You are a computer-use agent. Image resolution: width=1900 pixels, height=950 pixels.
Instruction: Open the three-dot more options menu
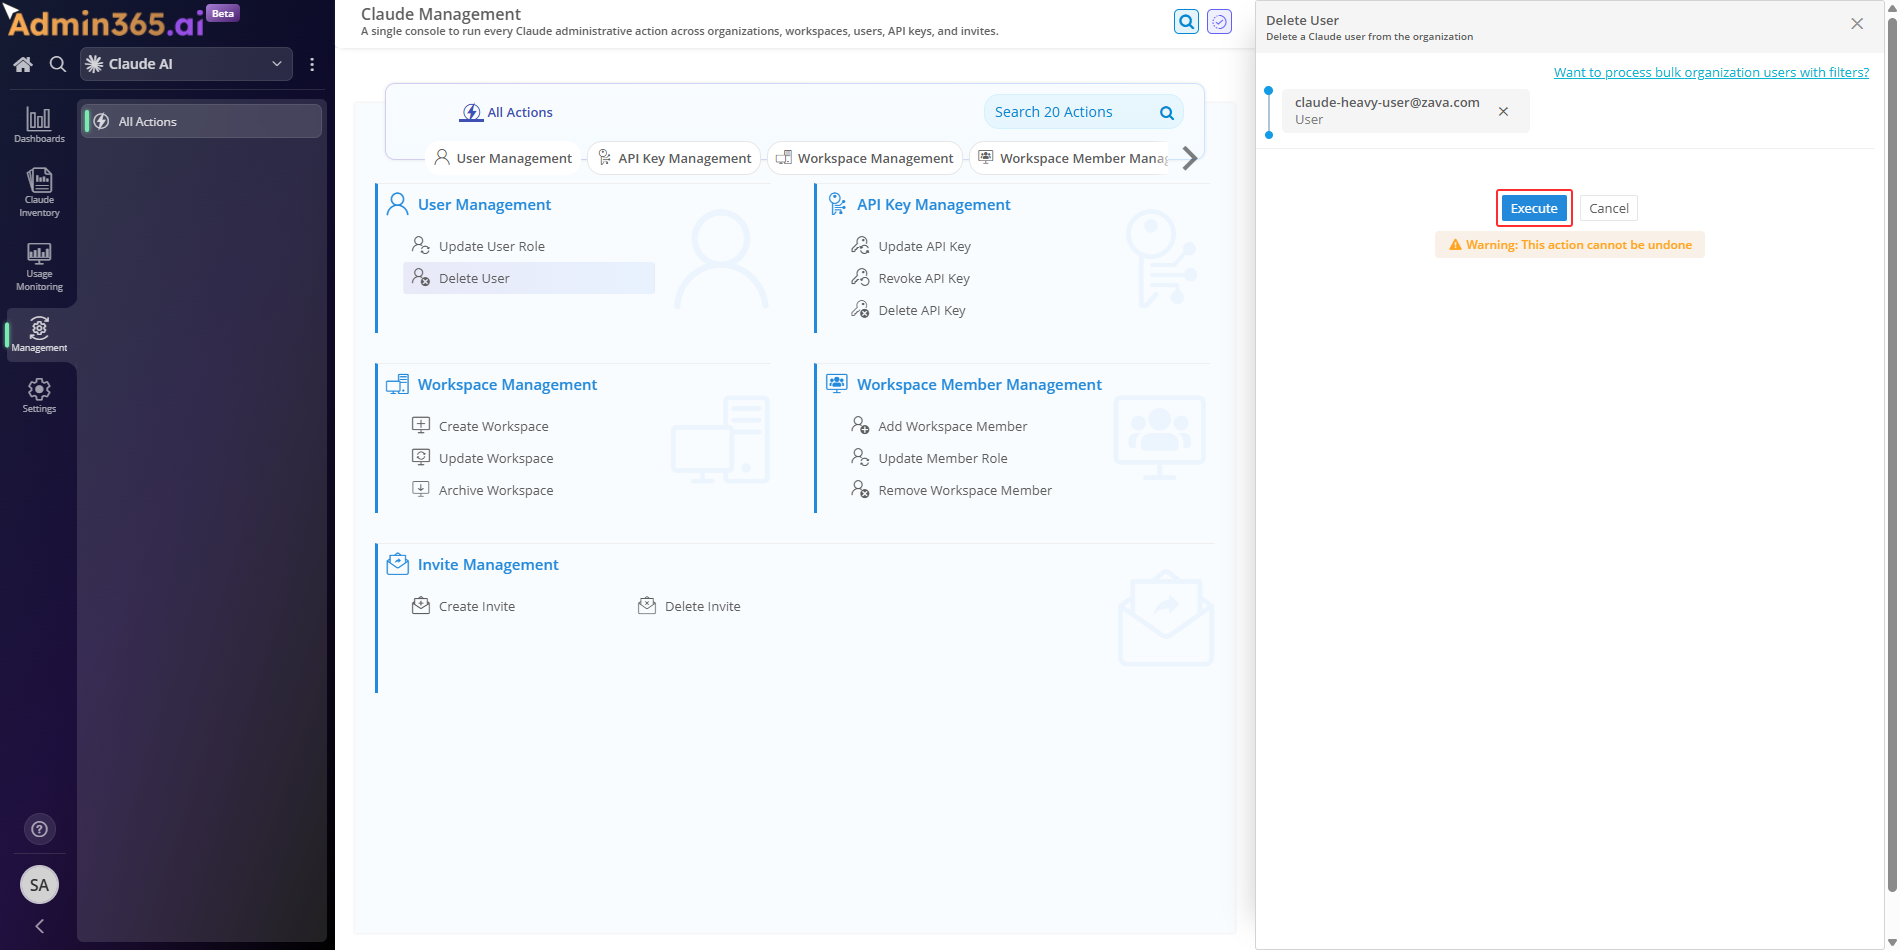(312, 64)
